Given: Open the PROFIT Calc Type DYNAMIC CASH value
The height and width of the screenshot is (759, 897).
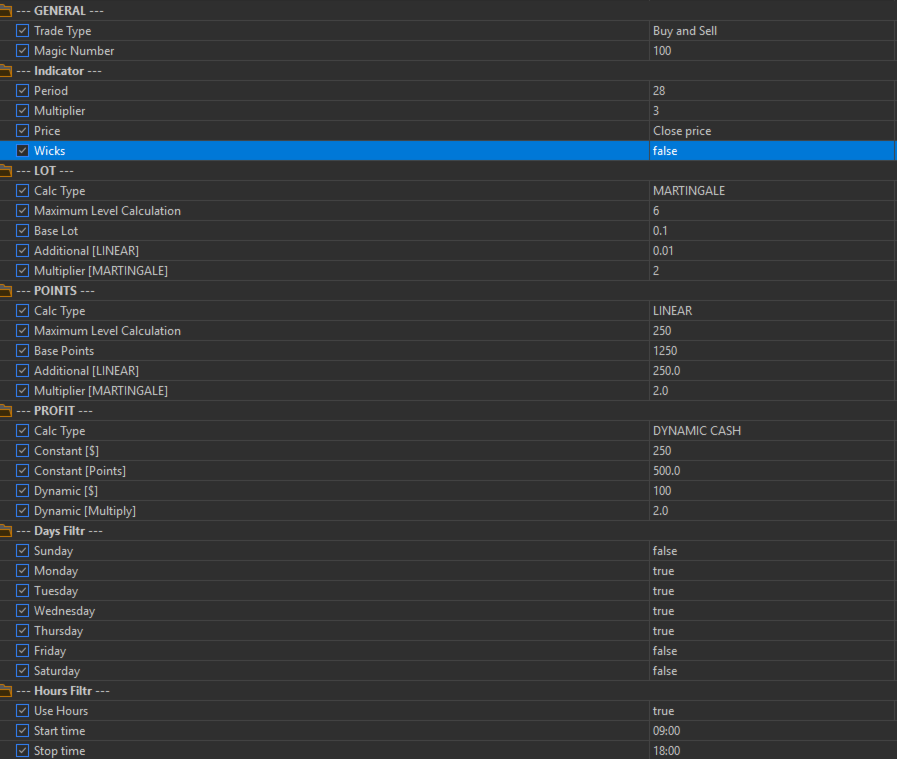Looking at the screenshot, I should 772,431.
